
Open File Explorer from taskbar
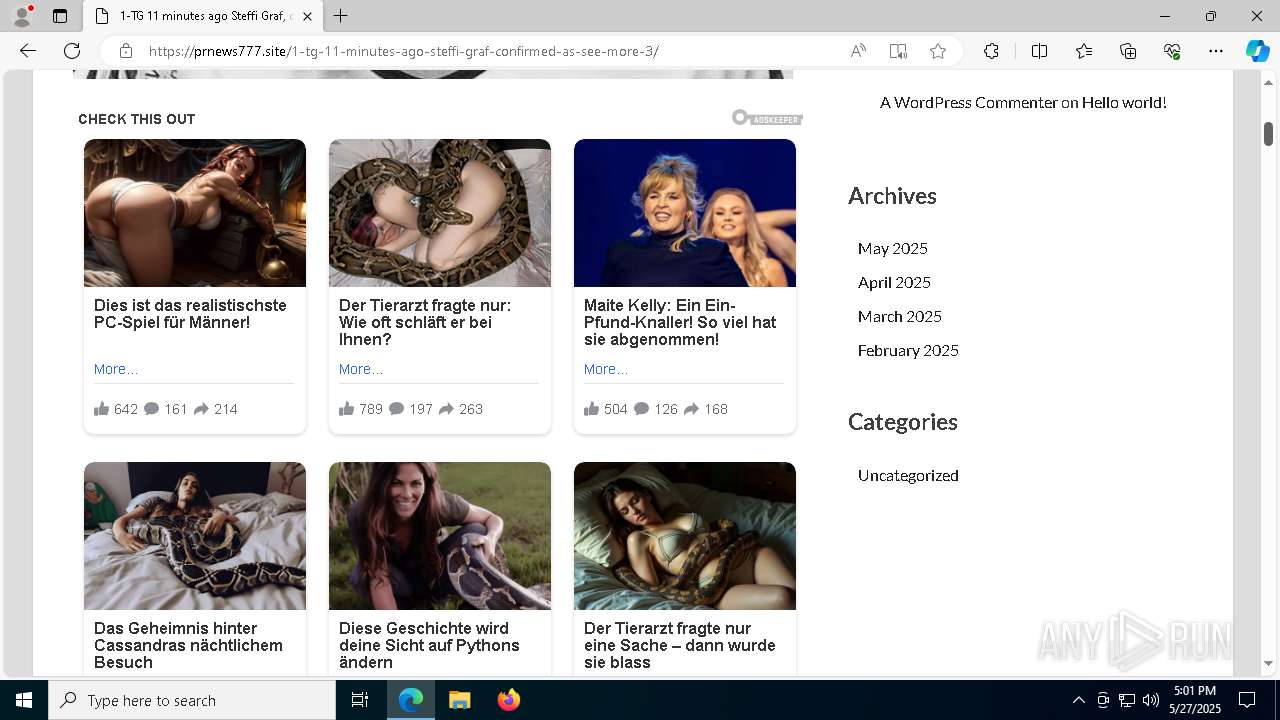[459, 700]
